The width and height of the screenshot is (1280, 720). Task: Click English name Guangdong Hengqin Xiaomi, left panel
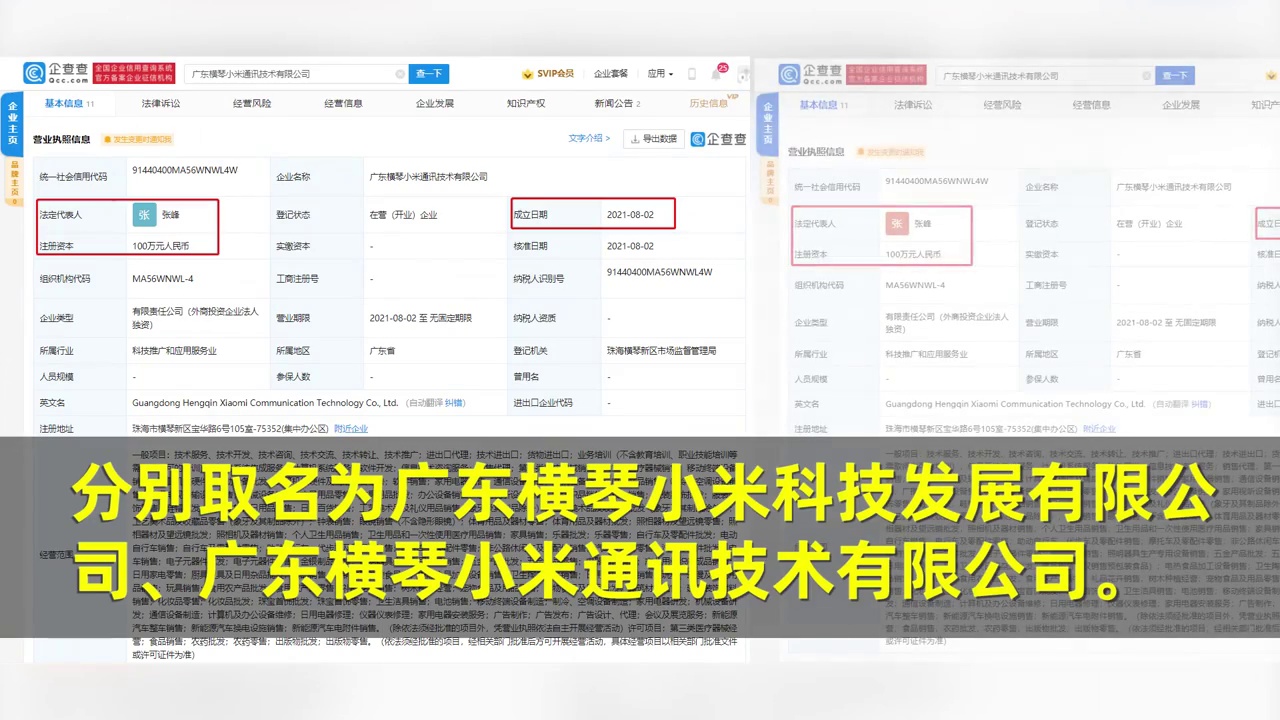[x=265, y=403]
